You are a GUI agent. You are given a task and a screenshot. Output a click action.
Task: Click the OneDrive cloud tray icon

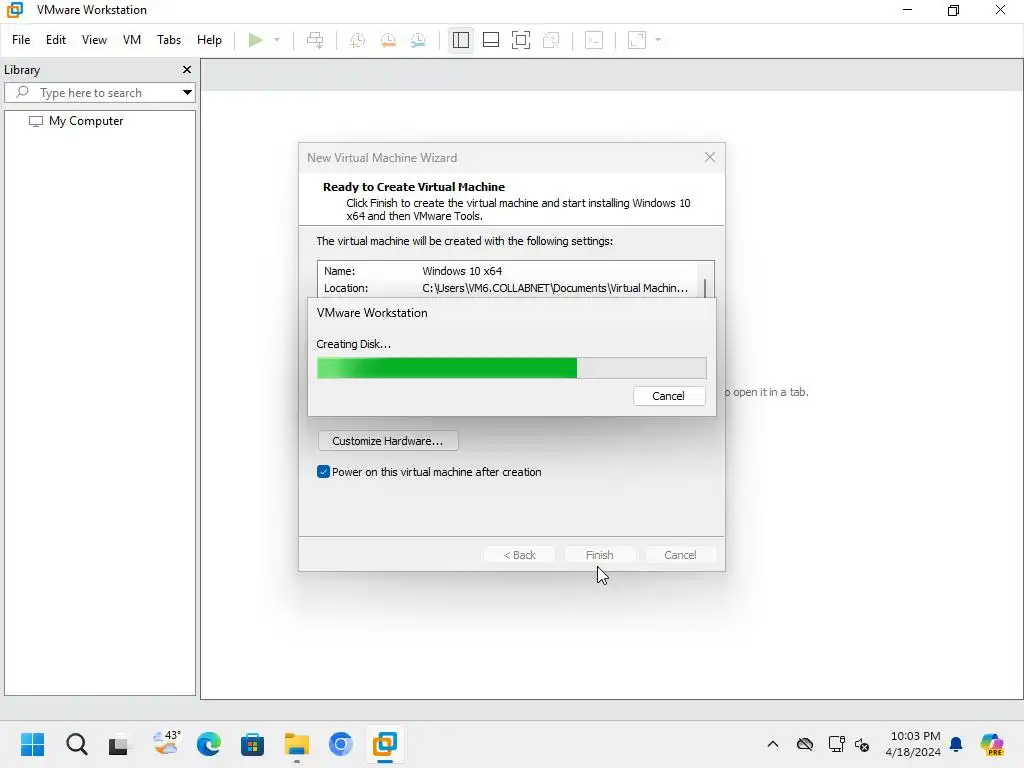pyautogui.click(x=805, y=744)
